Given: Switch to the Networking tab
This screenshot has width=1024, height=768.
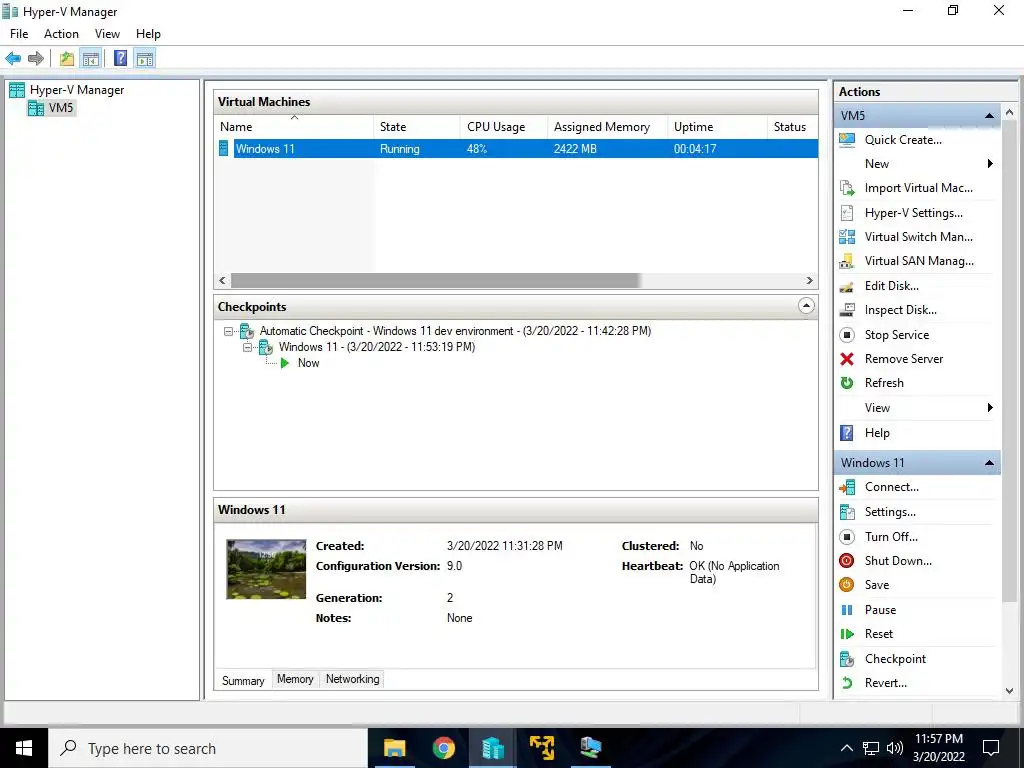Looking at the screenshot, I should [x=353, y=679].
